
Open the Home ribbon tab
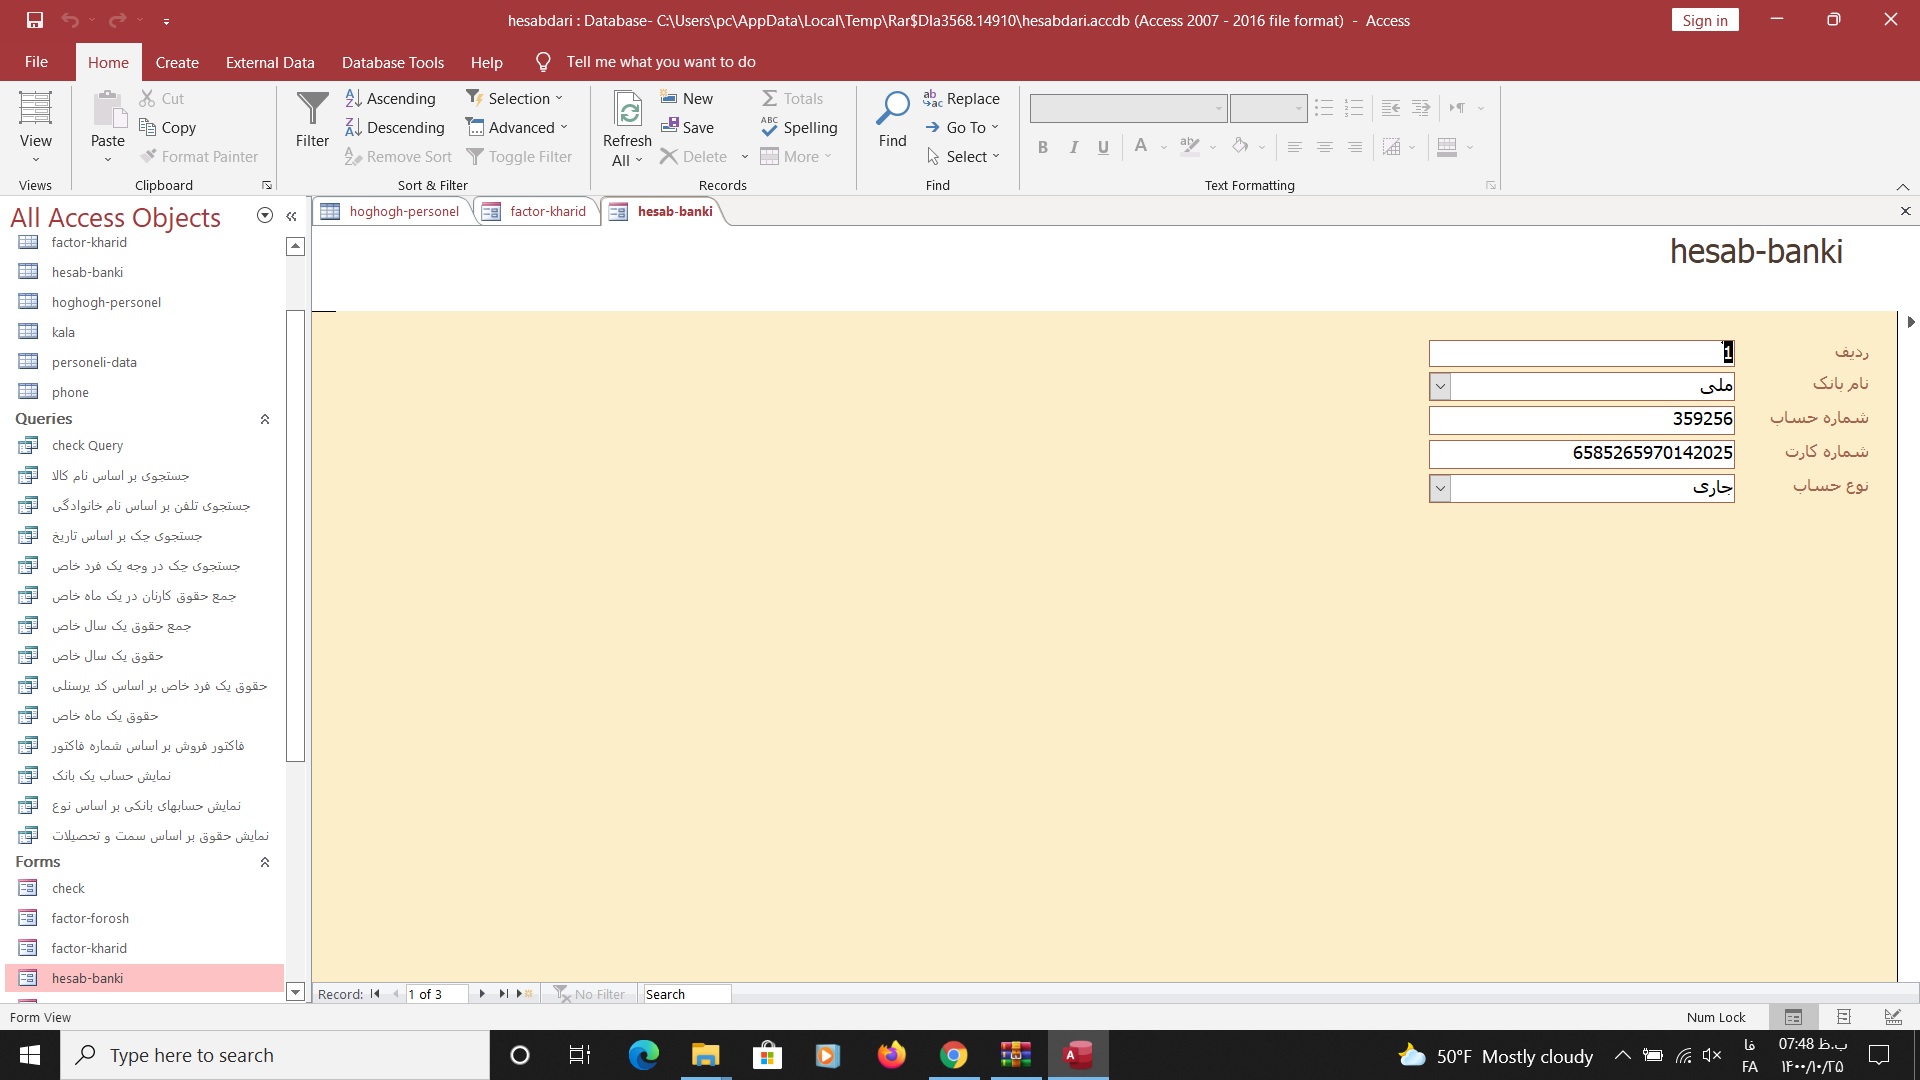tap(107, 62)
